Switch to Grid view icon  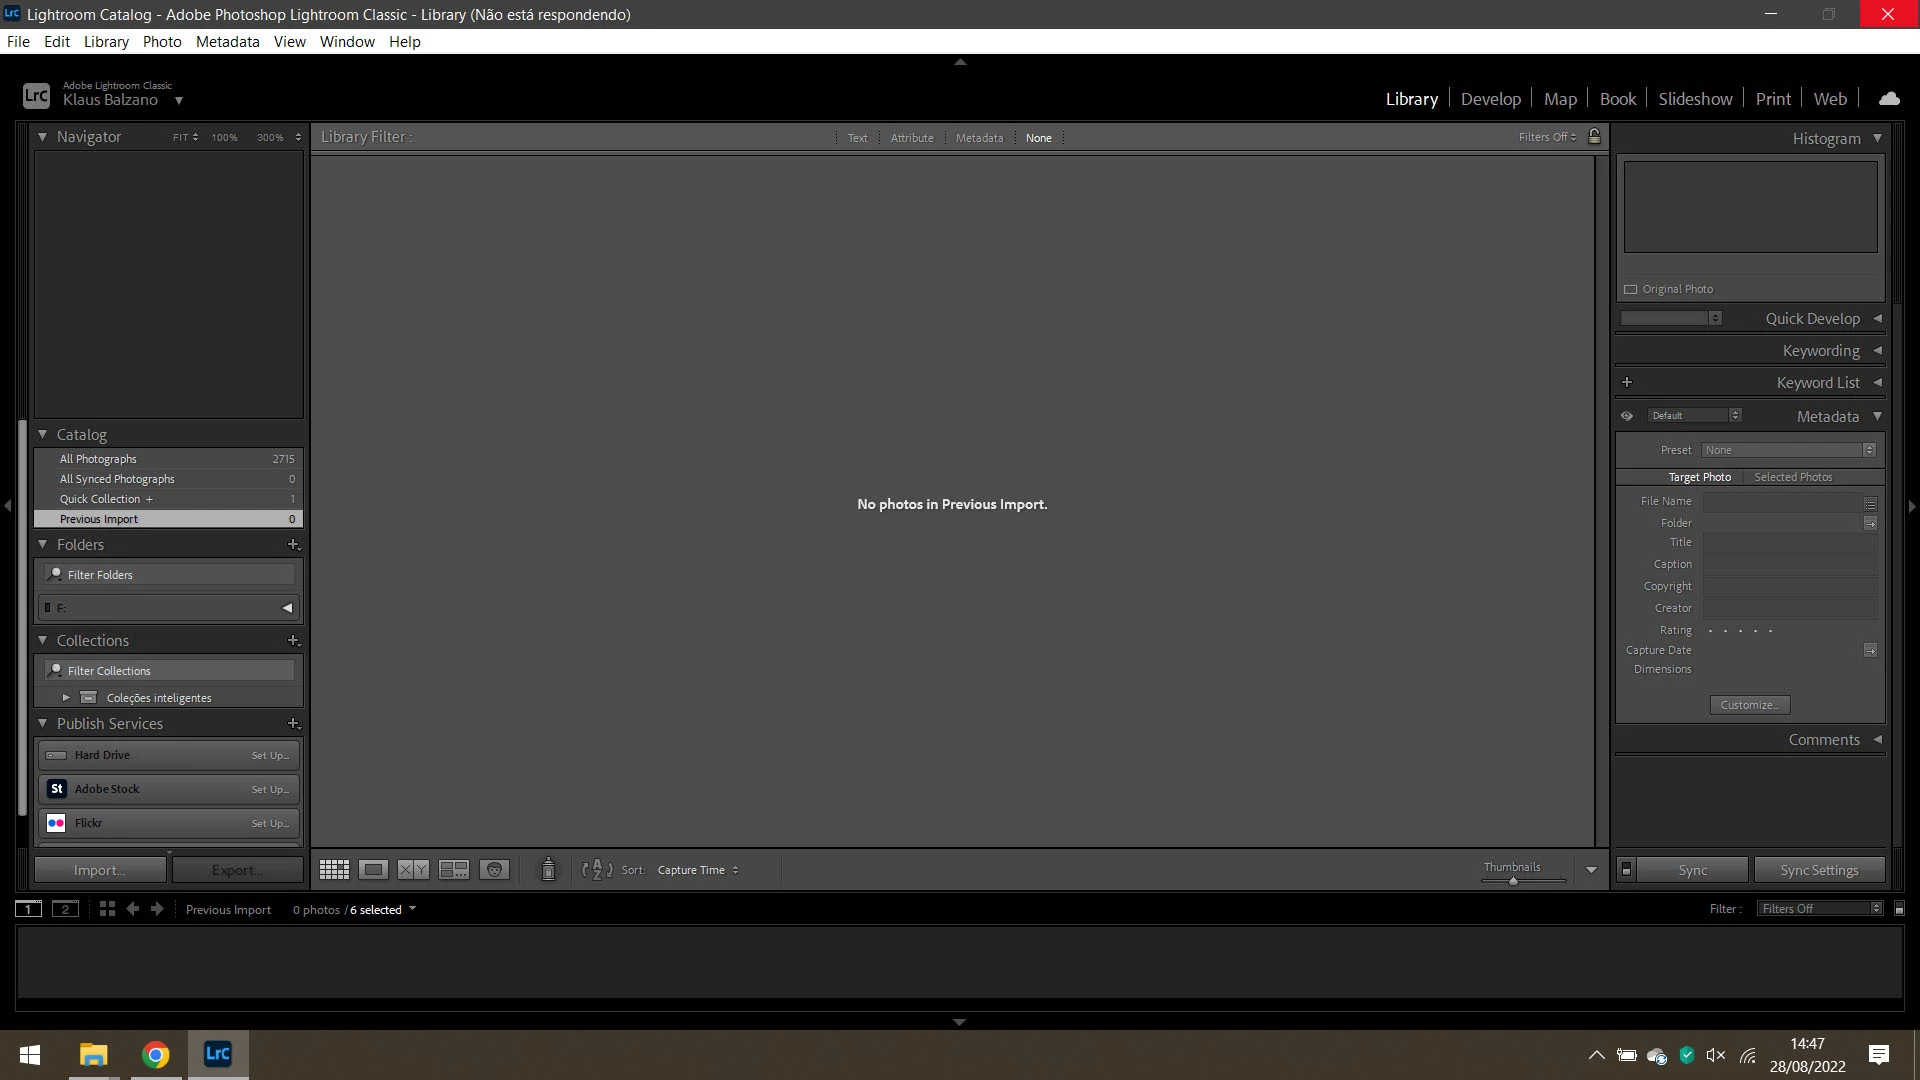point(334,870)
